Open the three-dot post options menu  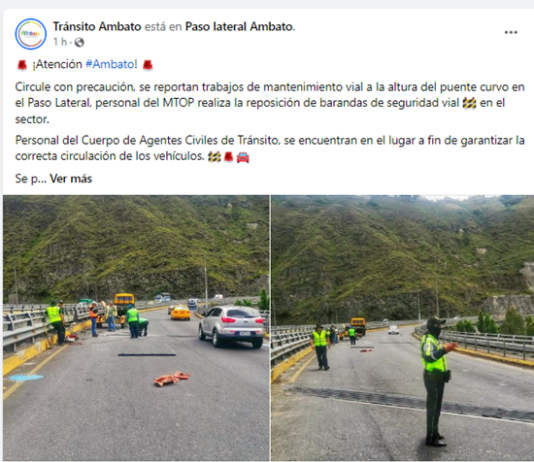point(511,32)
